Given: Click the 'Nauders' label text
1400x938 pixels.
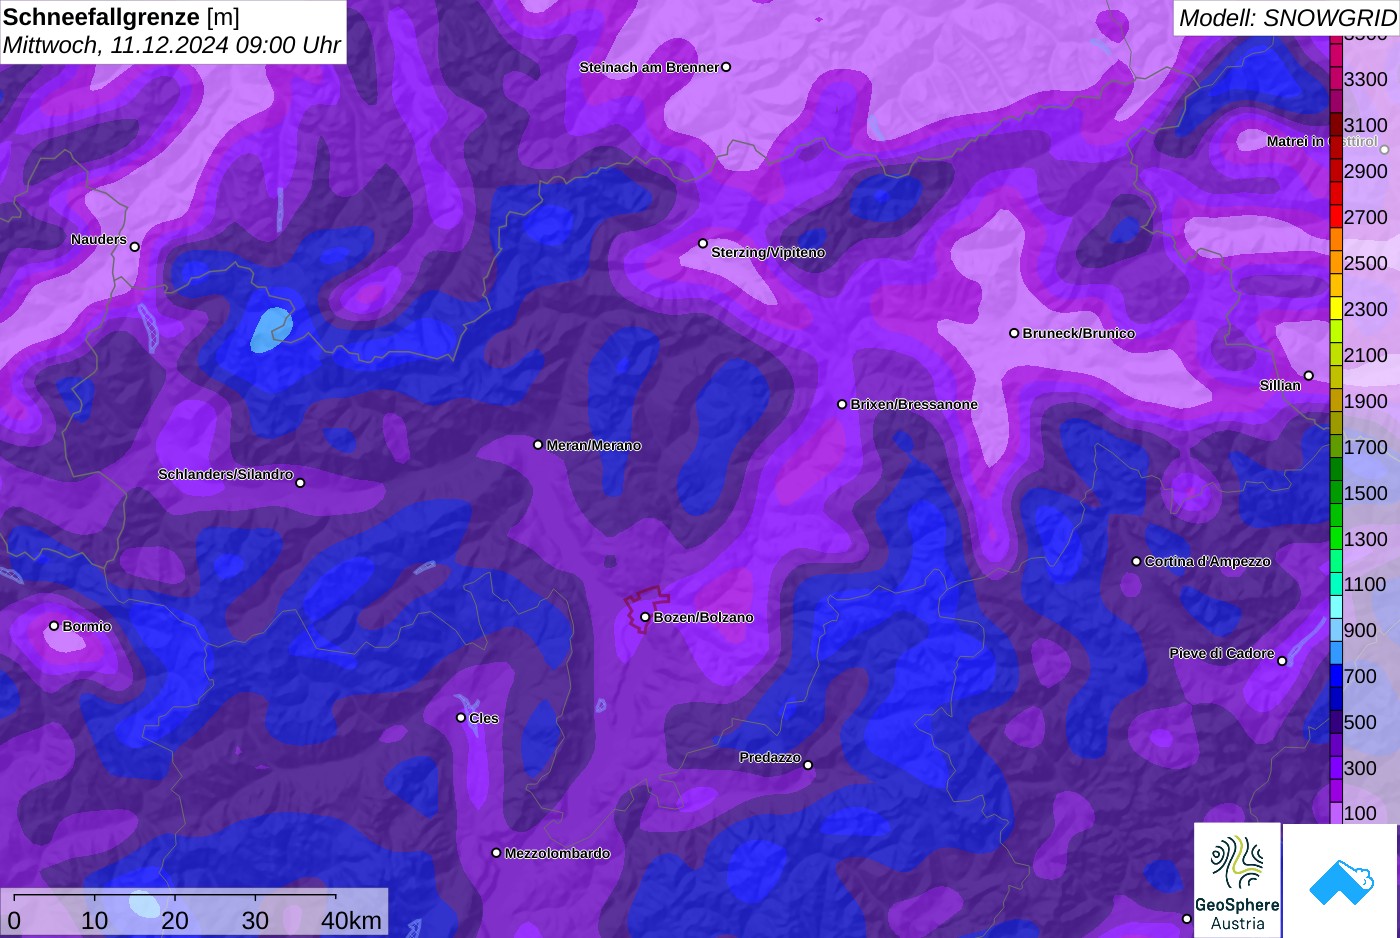Looking at the screenshot, I should (x=99, y=239).
